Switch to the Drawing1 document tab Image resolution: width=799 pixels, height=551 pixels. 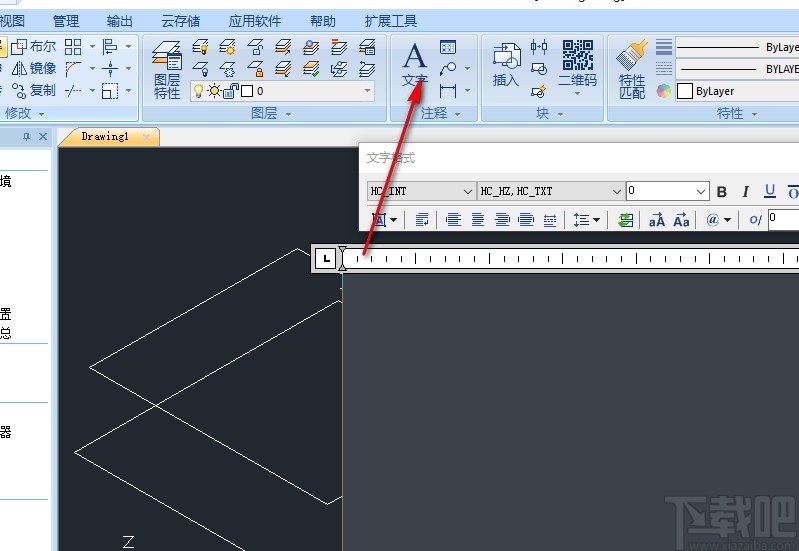(x=105, y=137)
